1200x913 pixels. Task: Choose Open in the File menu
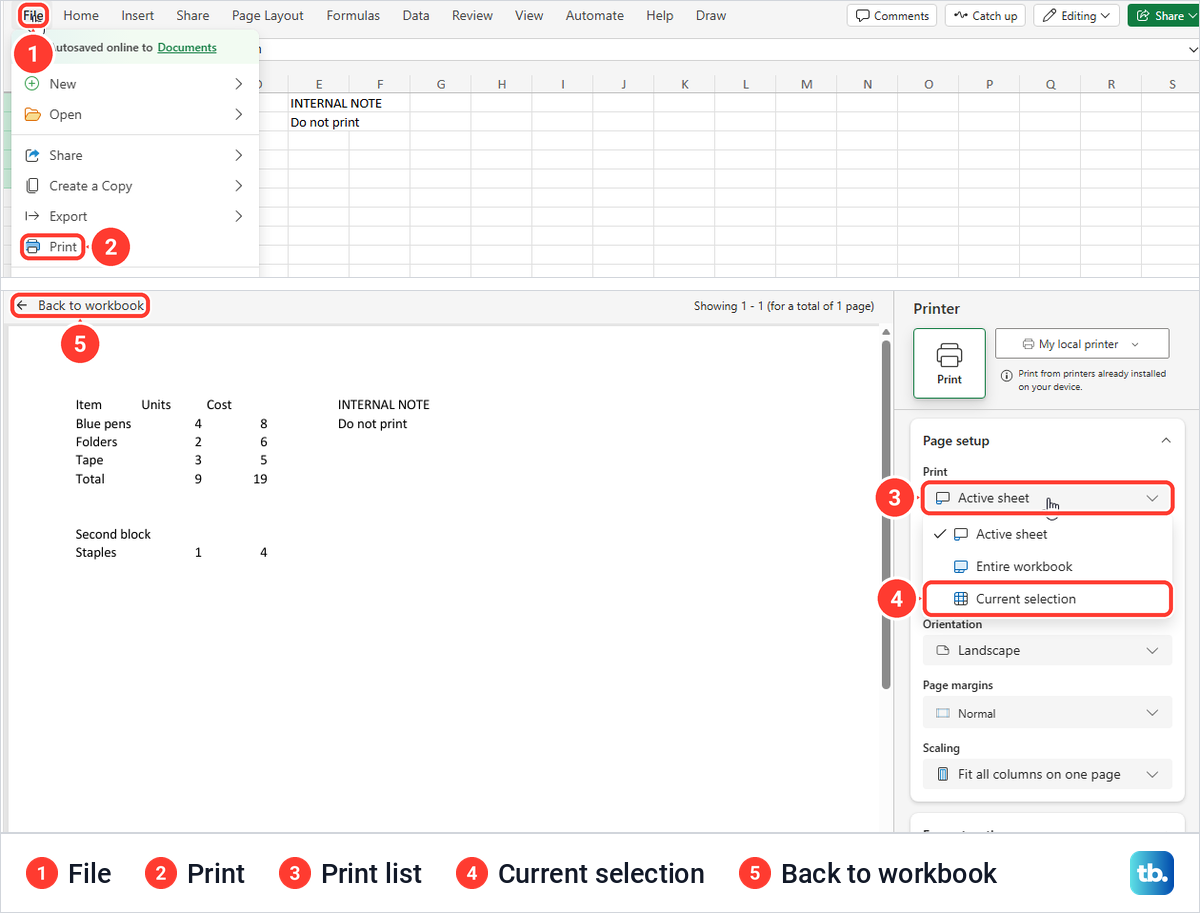point(134,115)
